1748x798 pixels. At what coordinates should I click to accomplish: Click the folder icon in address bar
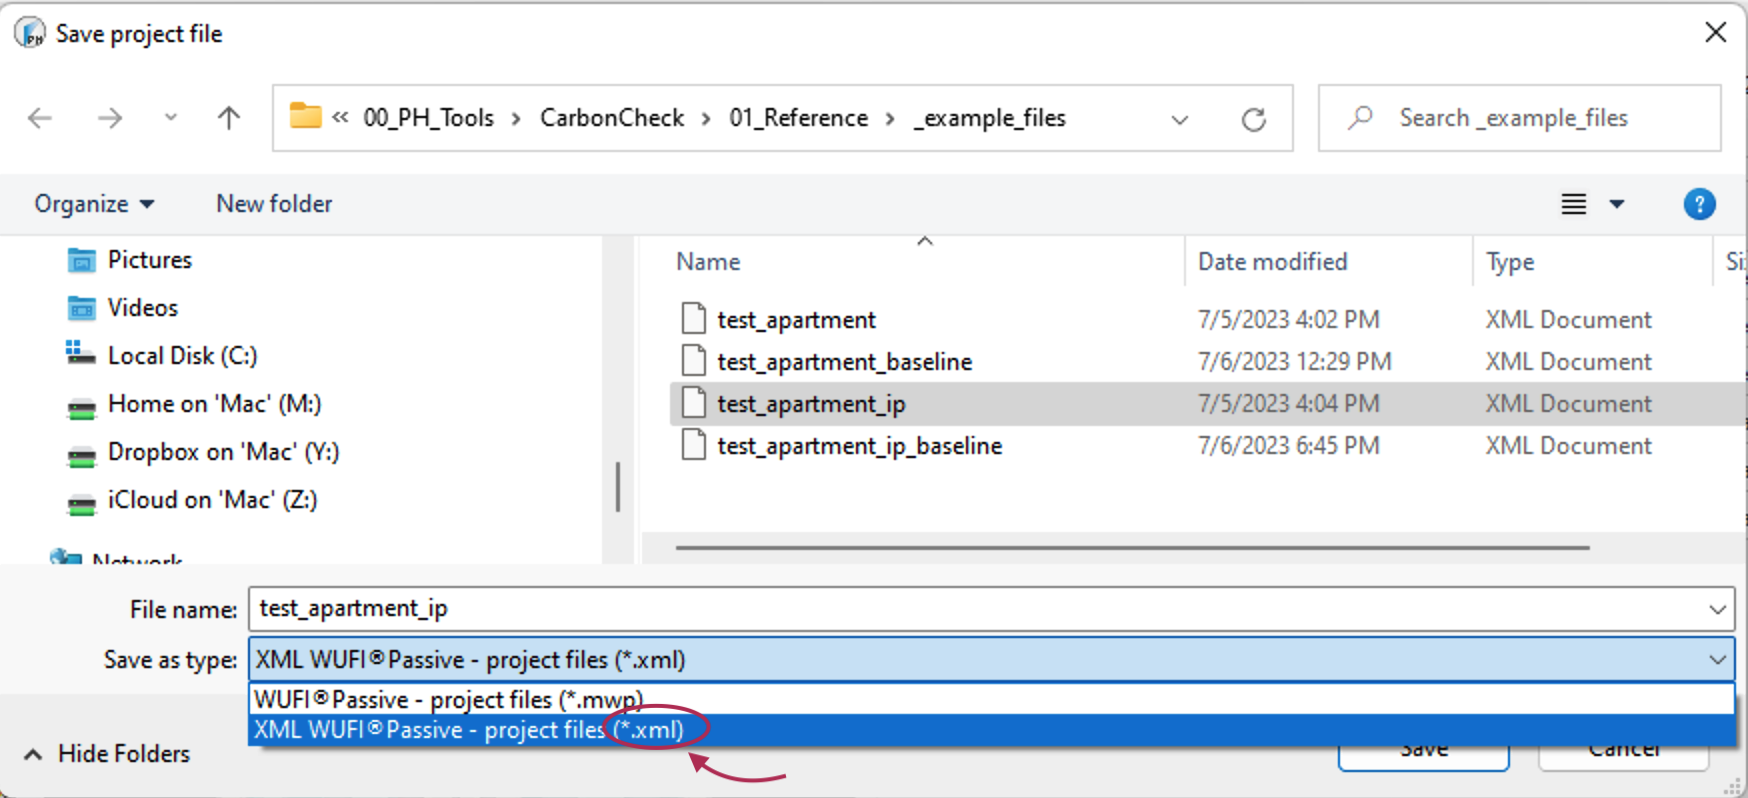(x=306, y=117)
